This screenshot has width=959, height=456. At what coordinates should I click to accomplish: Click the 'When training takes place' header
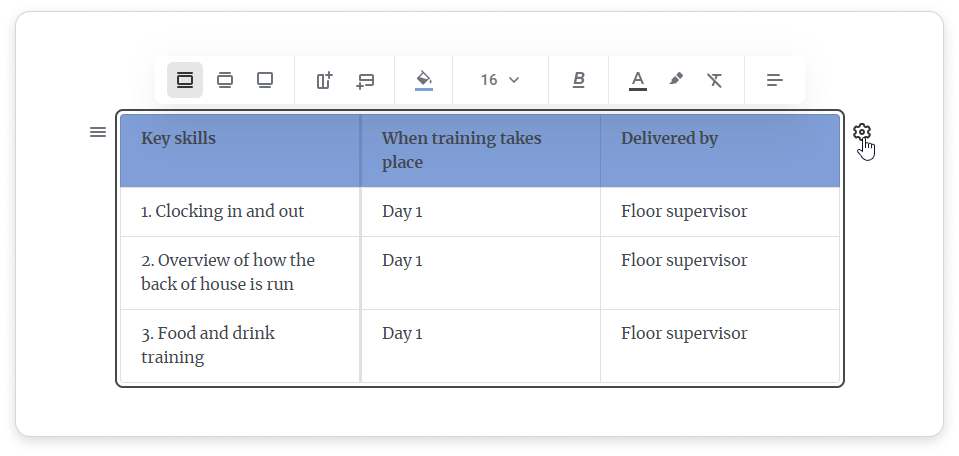(x=461, y=150)
